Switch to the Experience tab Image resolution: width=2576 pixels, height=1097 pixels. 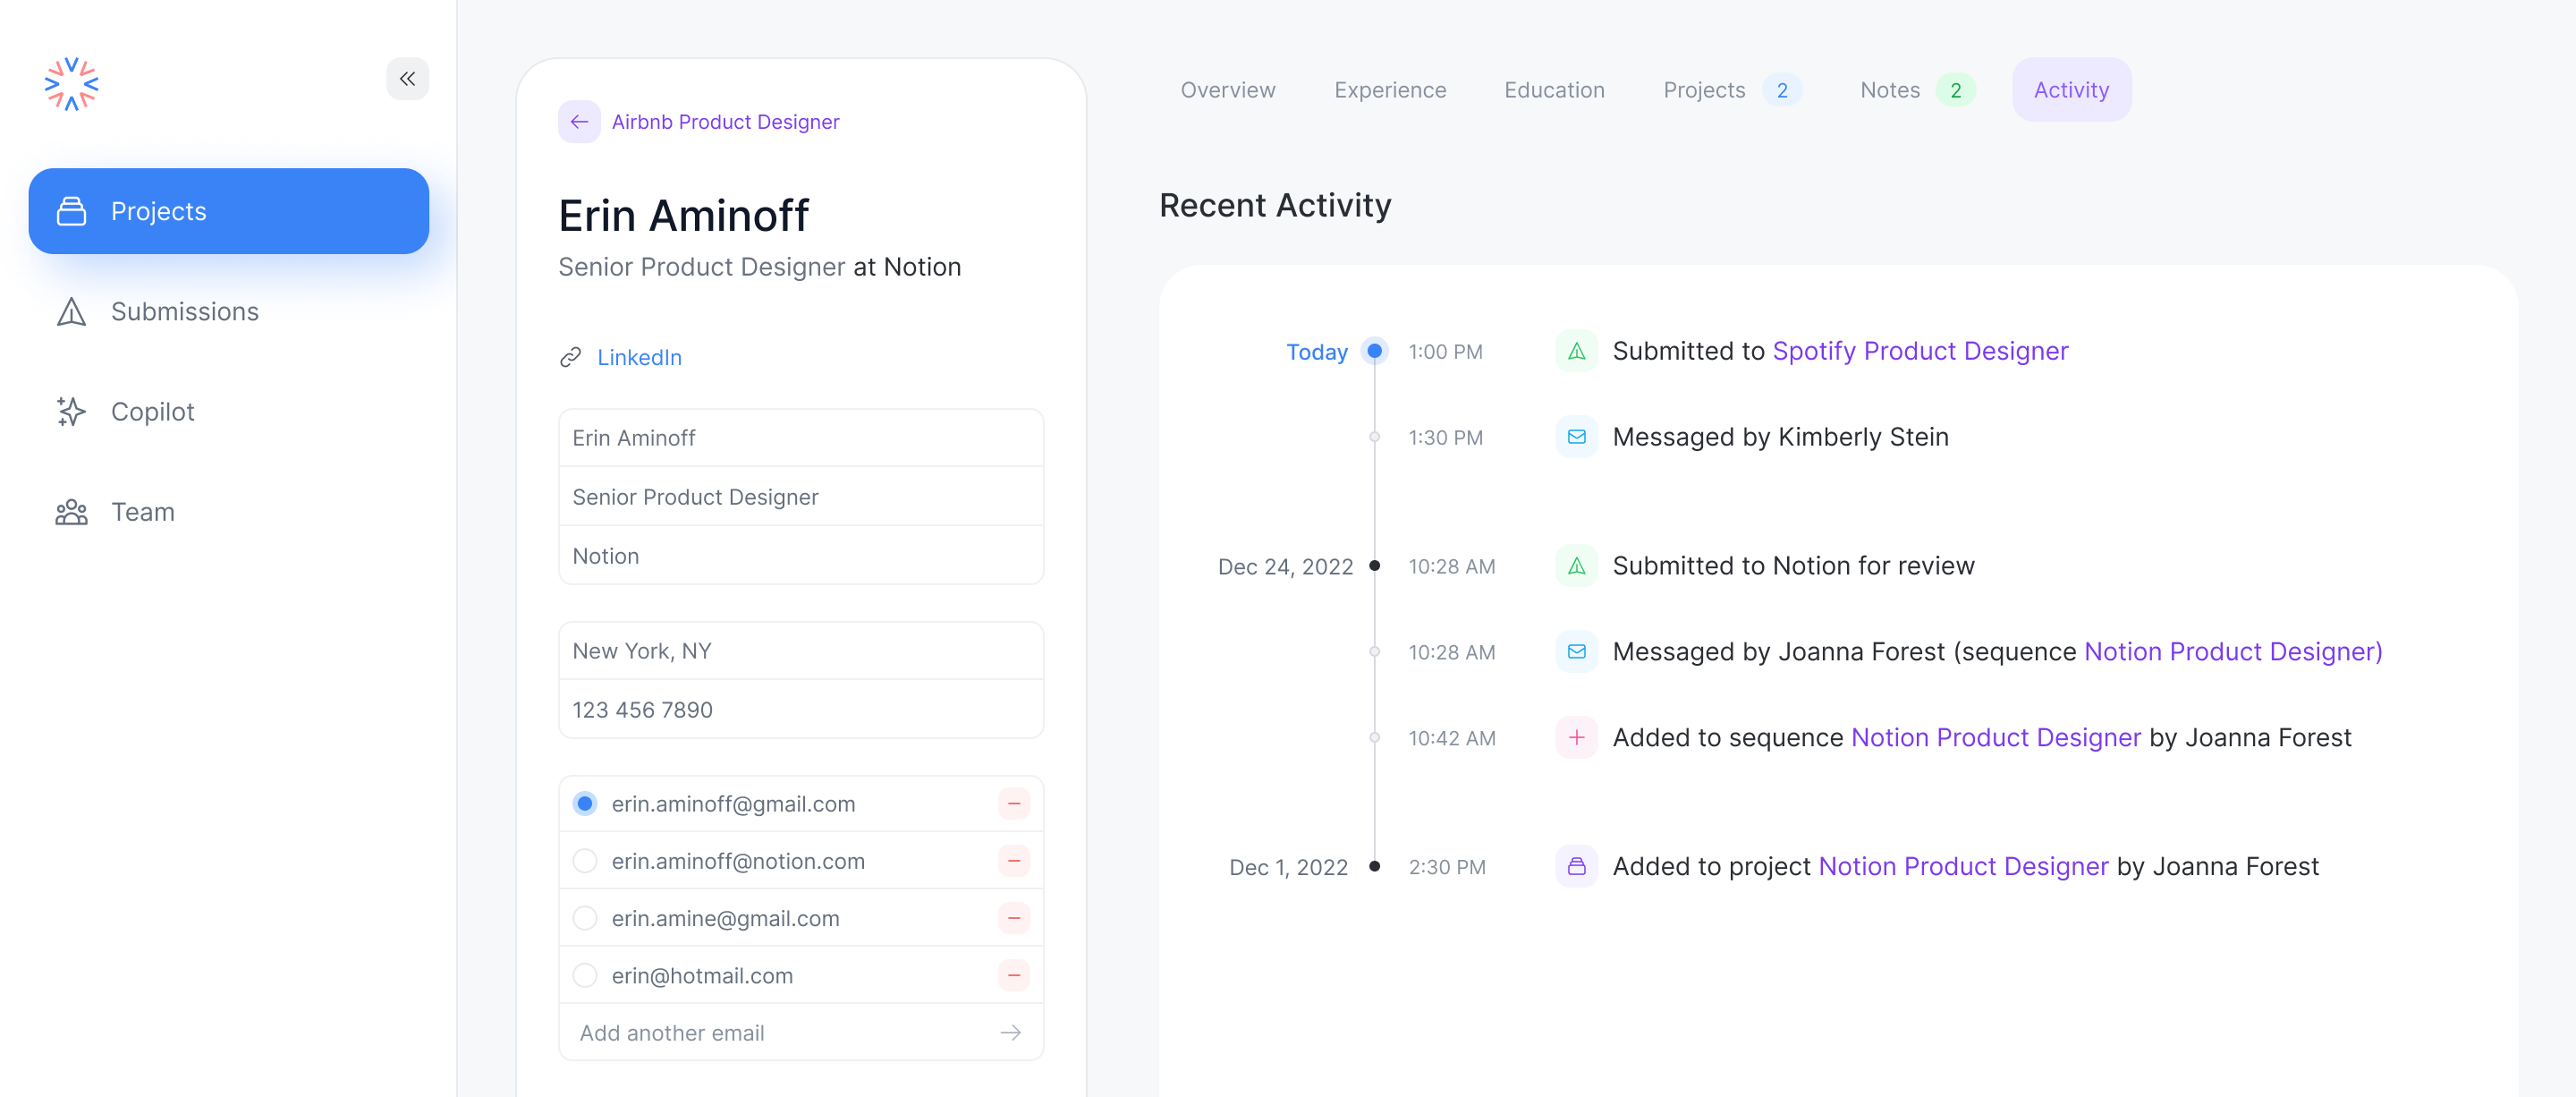tap(1390, 90)
